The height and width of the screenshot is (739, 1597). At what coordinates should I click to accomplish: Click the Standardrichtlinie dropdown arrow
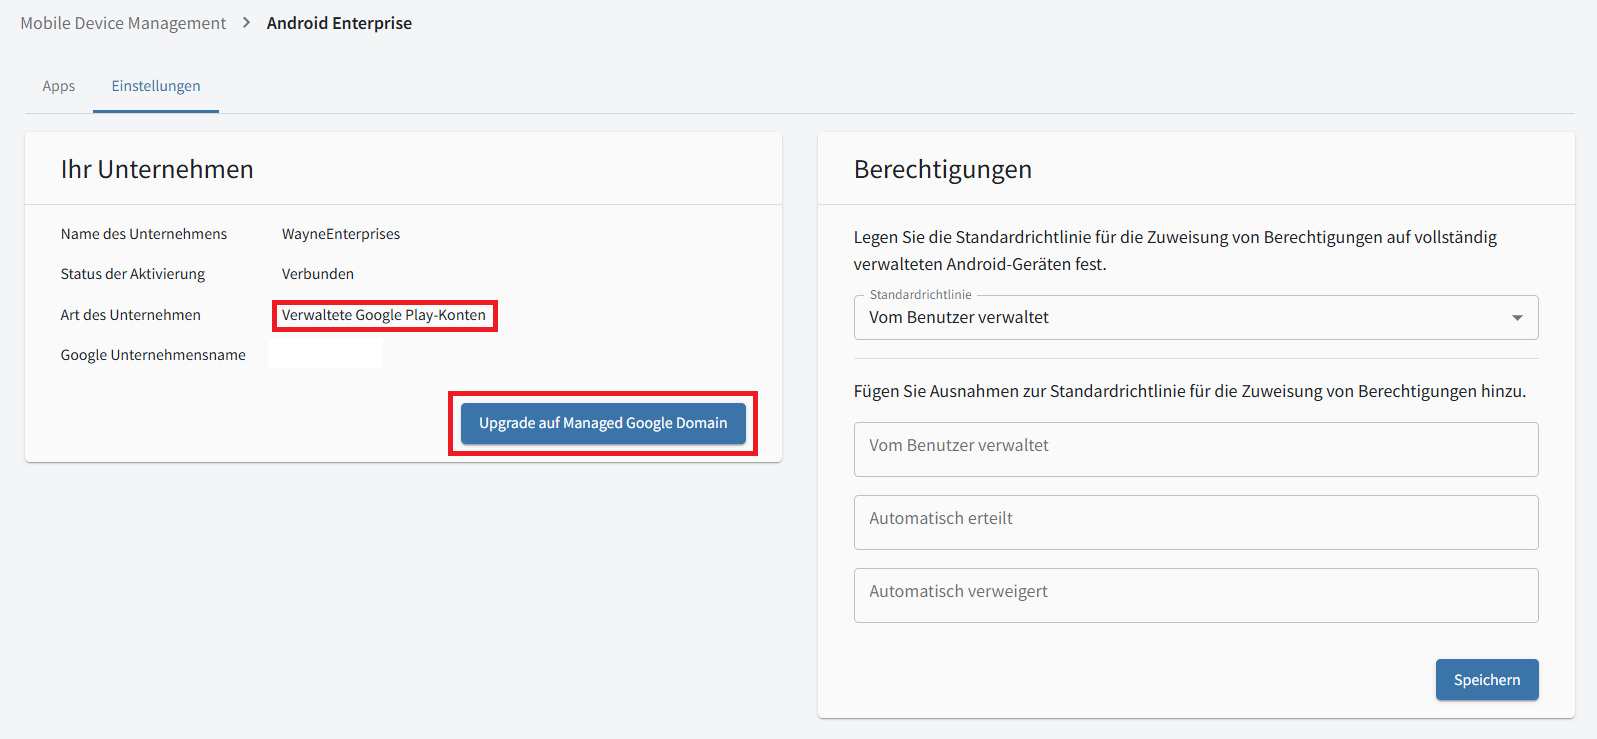coord(1517,318)
